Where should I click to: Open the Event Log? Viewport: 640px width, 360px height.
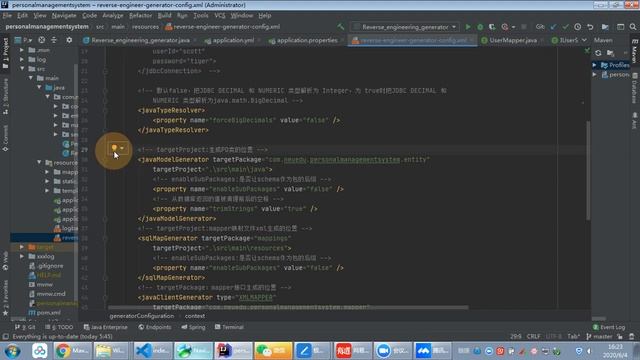(x=609, y=327)
